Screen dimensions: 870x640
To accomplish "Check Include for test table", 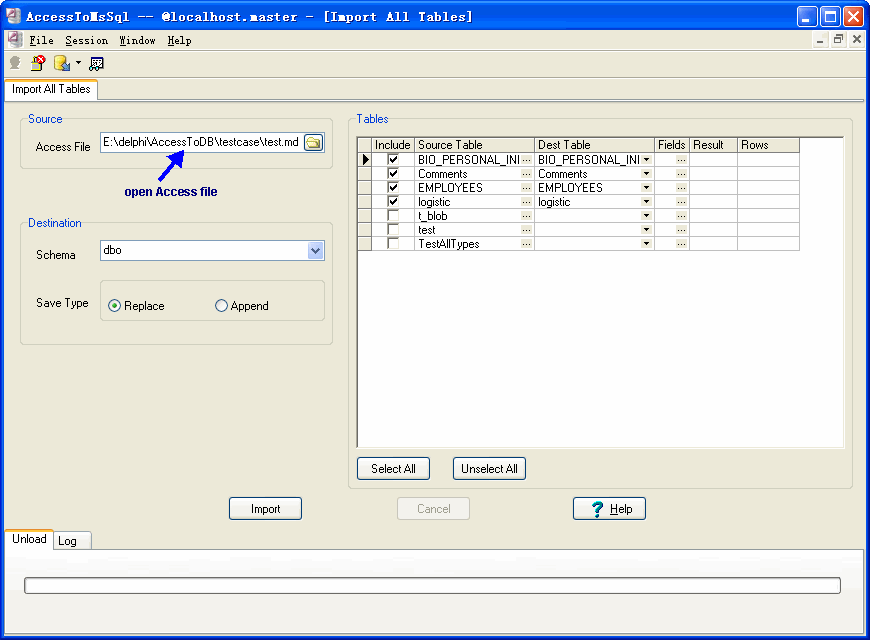I will (x=393, y=229).
